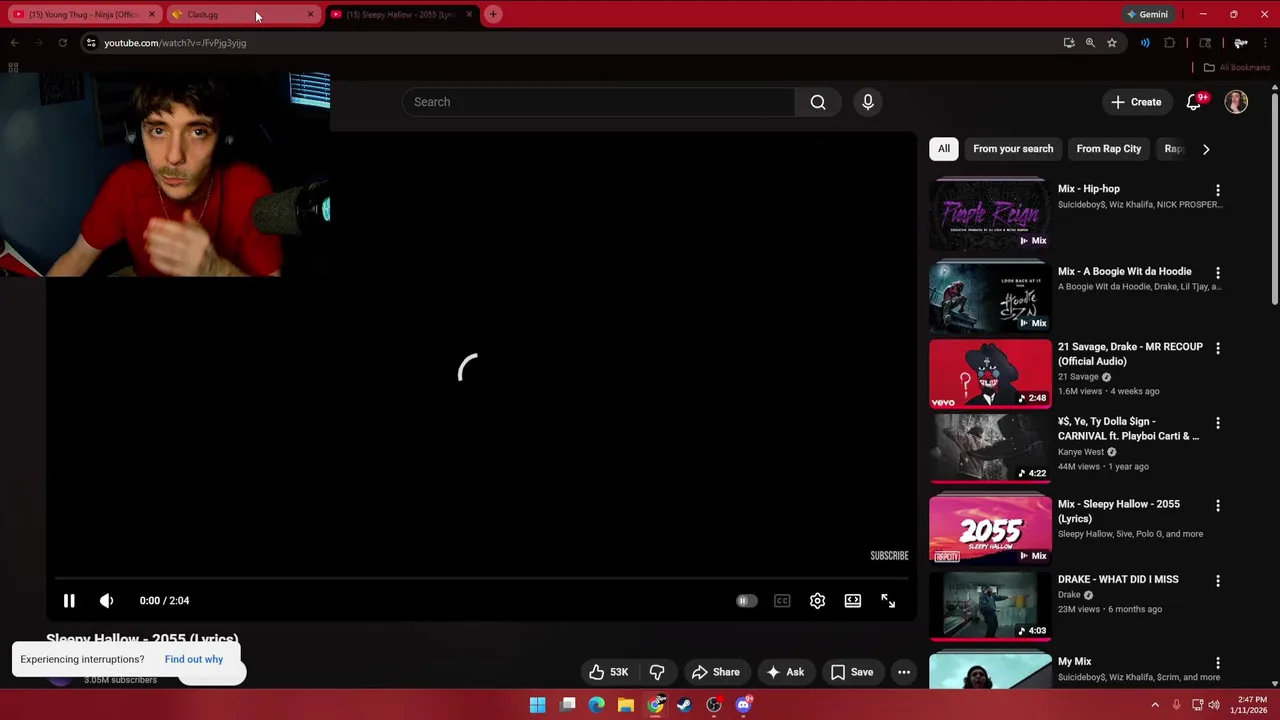The width and height of the screenshot is (1280, 720).
Task: Open the install/cast icon in address bar
Action: tap(1069, 43)
